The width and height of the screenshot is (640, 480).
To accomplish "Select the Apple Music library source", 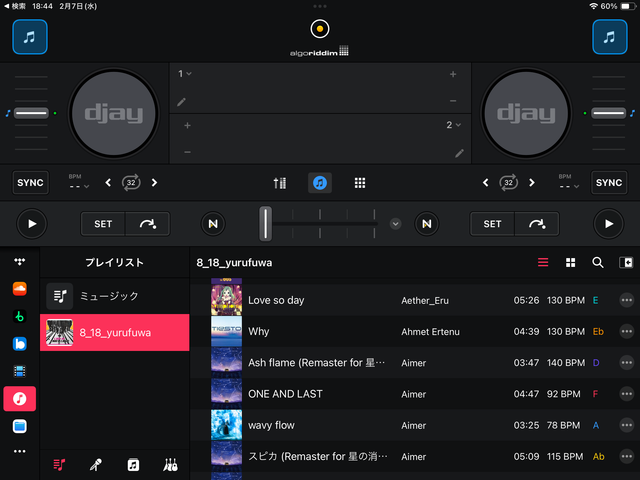I will pyautogui.click(x=20, y=398).
